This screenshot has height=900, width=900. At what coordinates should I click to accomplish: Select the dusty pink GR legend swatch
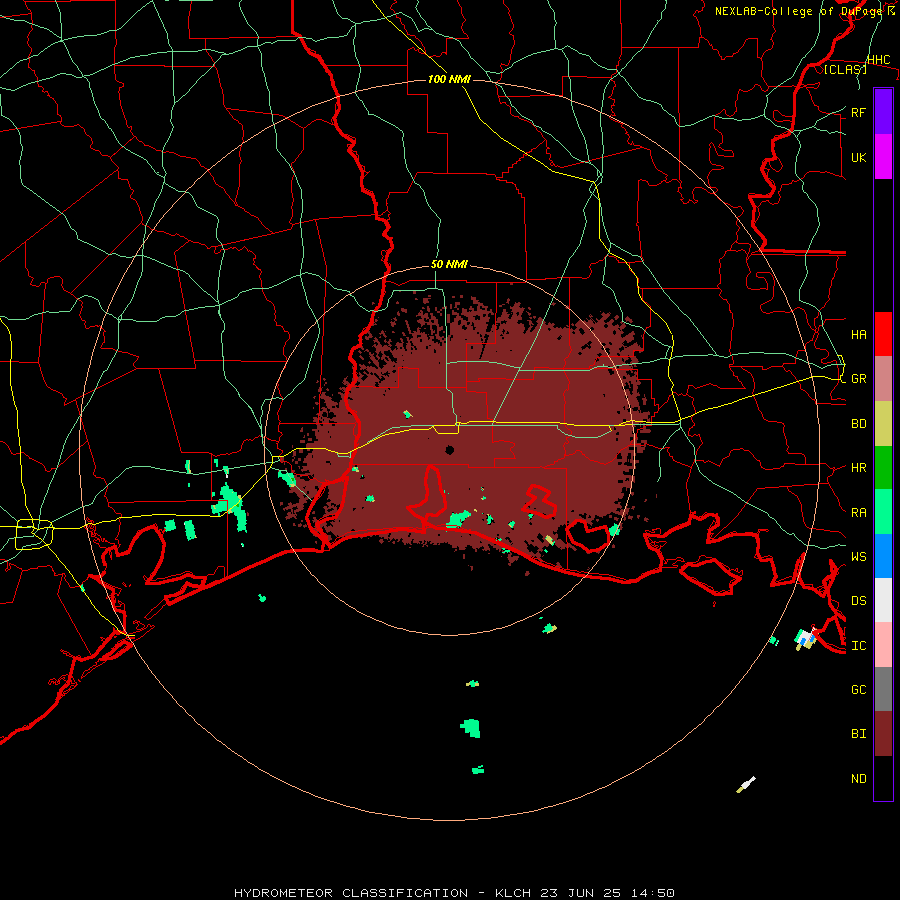pos(883,378)
